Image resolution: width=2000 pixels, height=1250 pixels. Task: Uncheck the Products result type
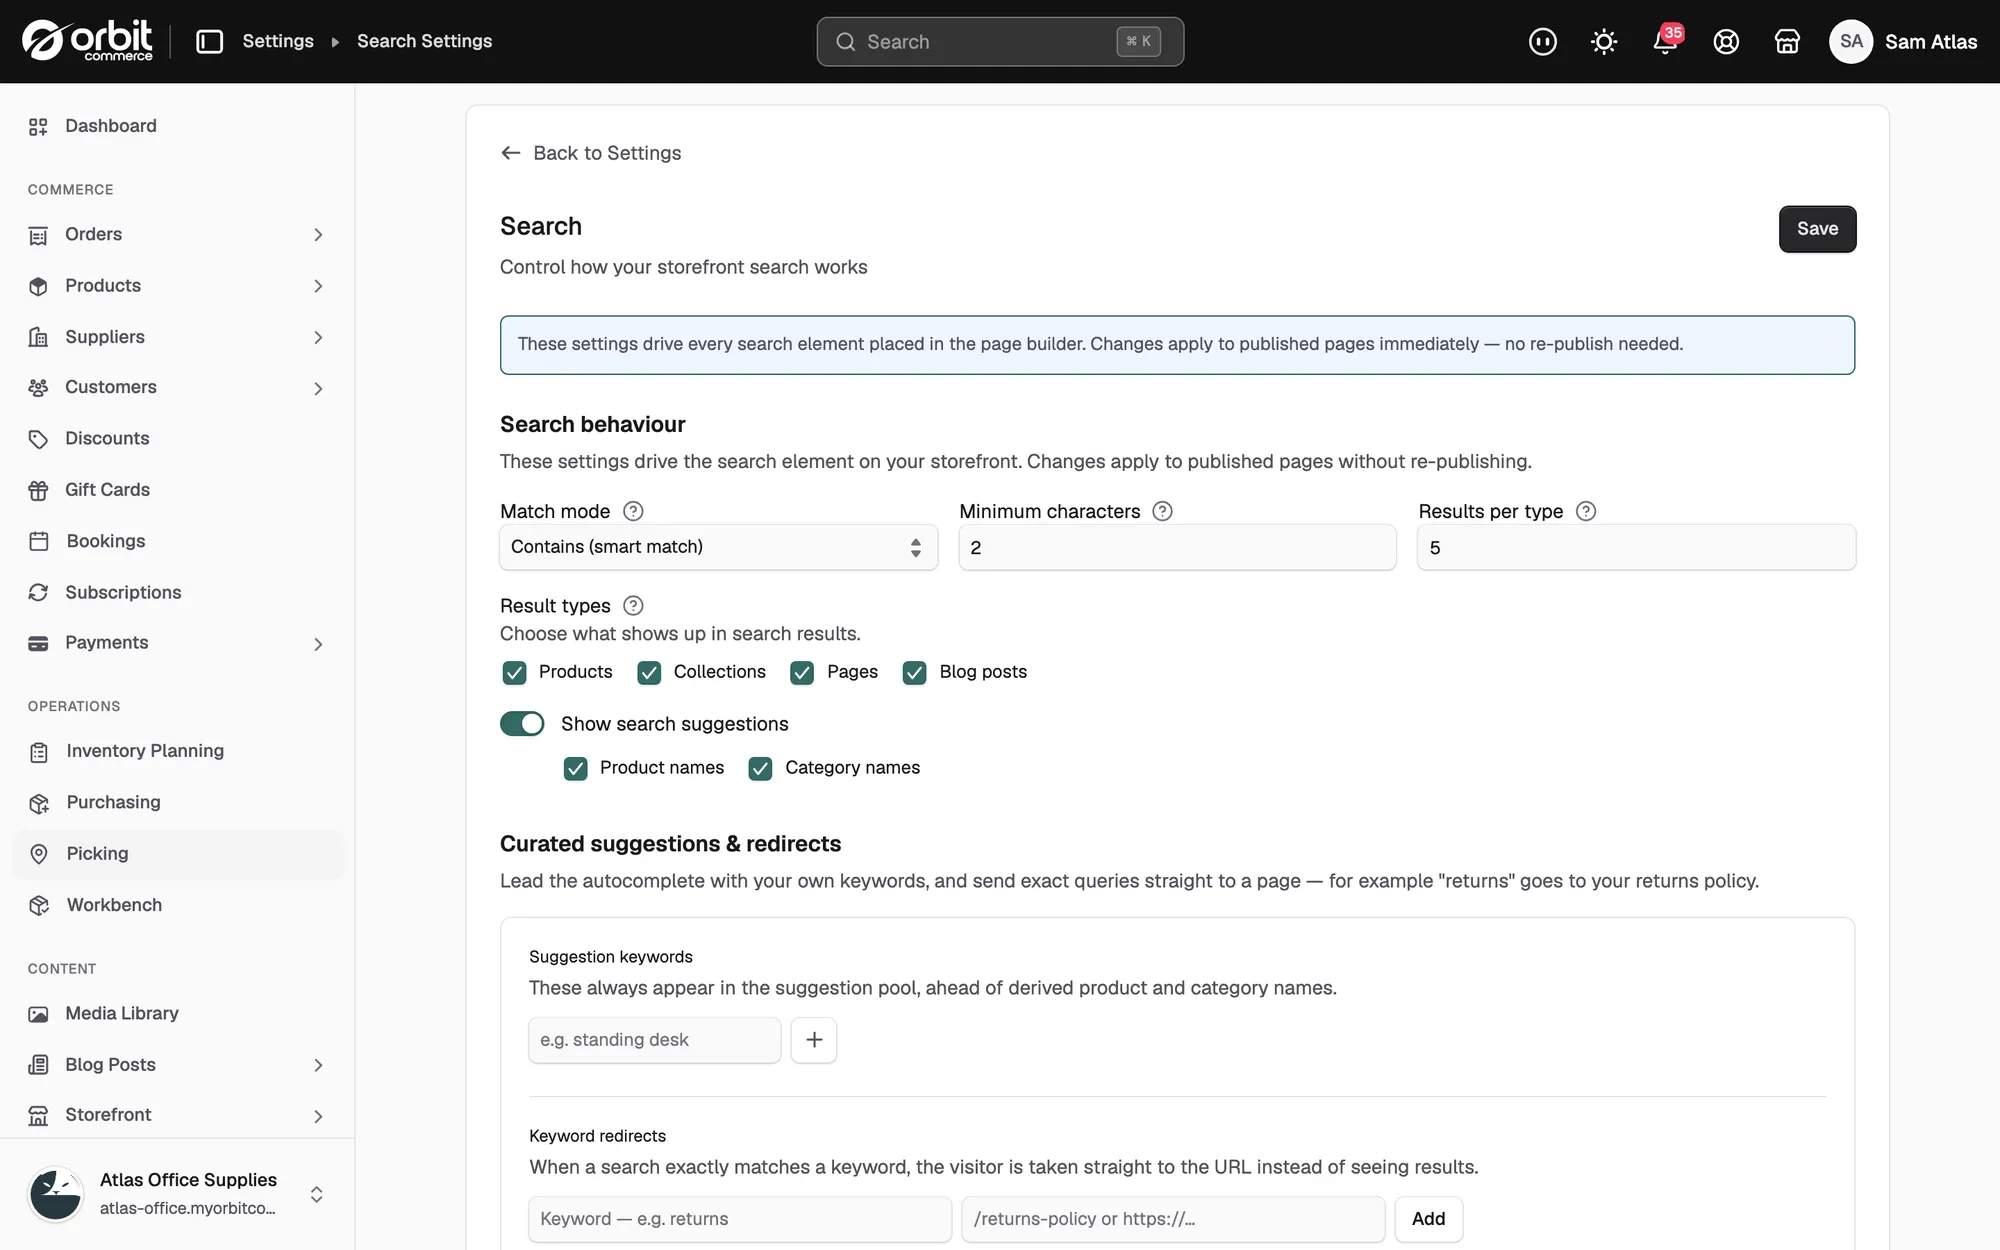pos(514,673)
